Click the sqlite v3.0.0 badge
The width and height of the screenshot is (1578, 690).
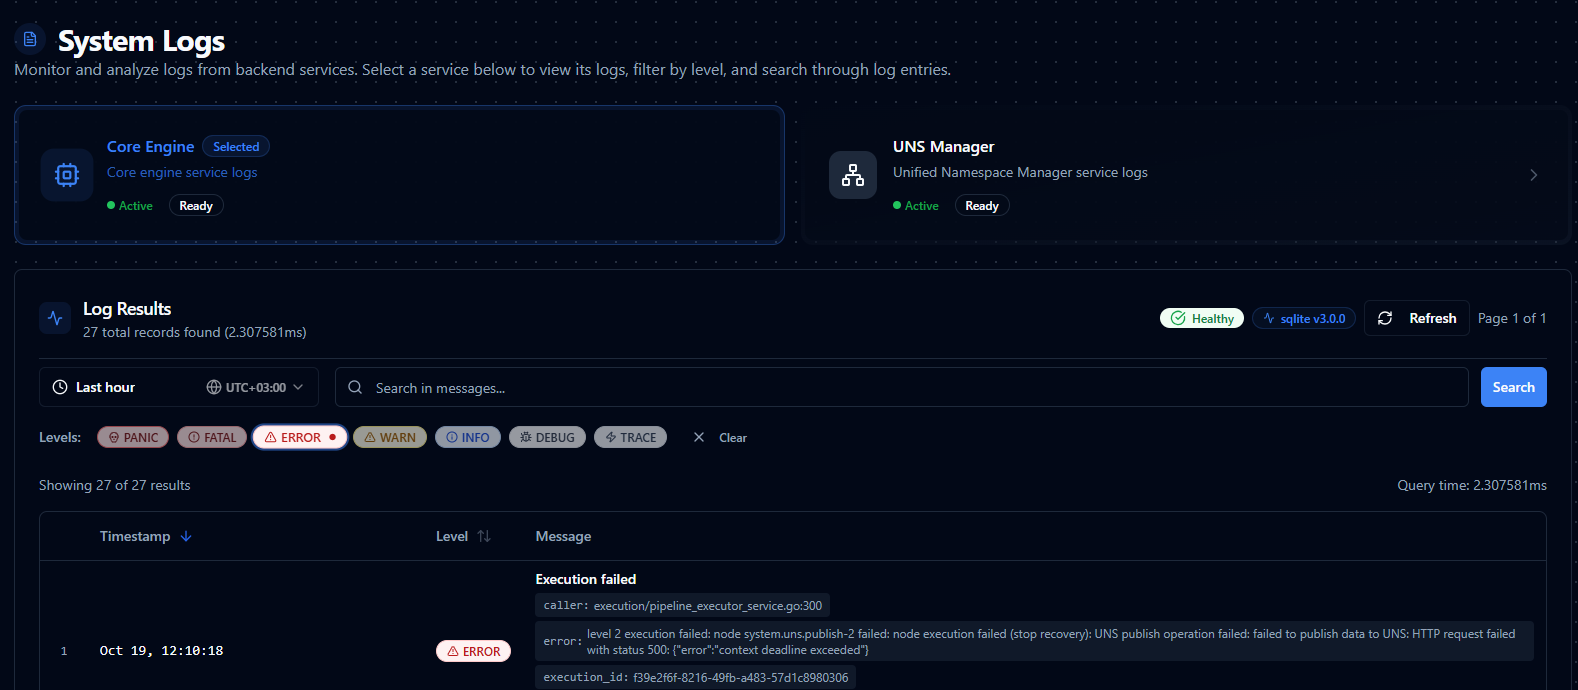1304,318
